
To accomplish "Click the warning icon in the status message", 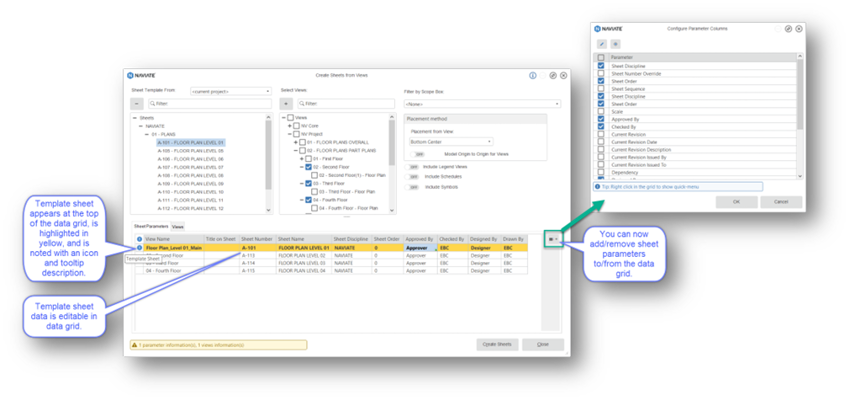I will pyautogui.click(x=134, y=345).
